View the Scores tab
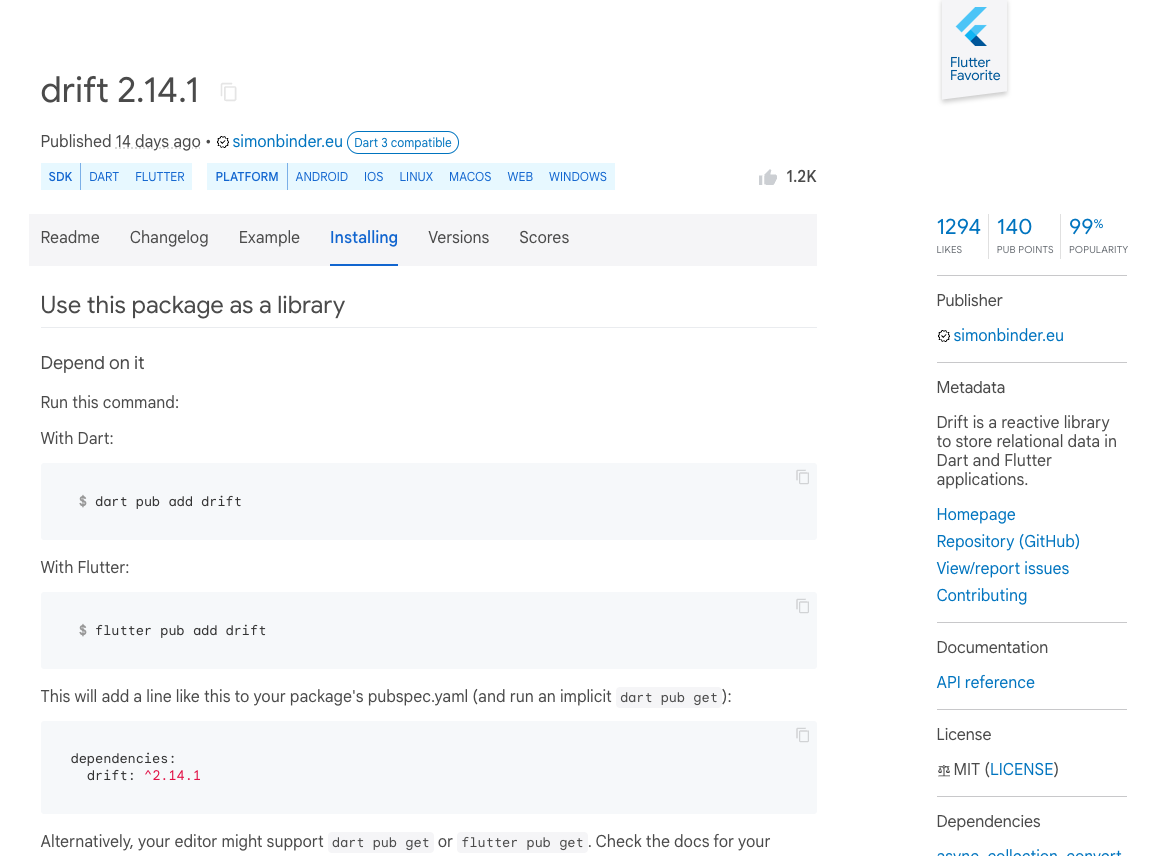 tap(544, 237)
